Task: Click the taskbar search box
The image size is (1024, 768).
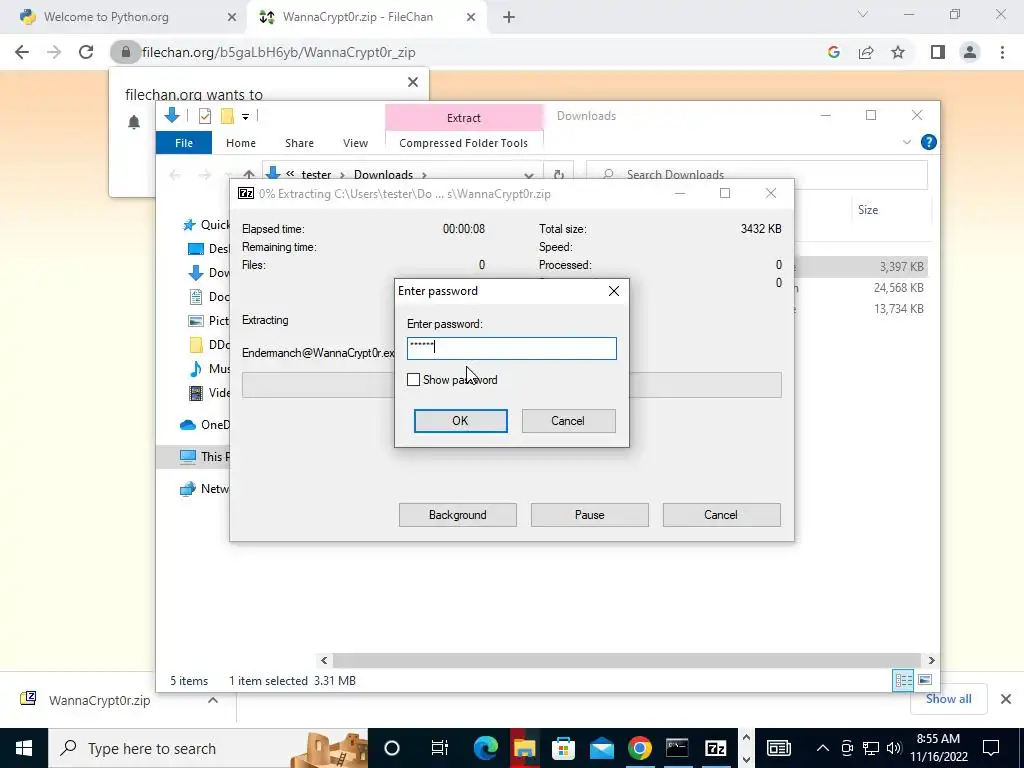Action: [208, 748]
